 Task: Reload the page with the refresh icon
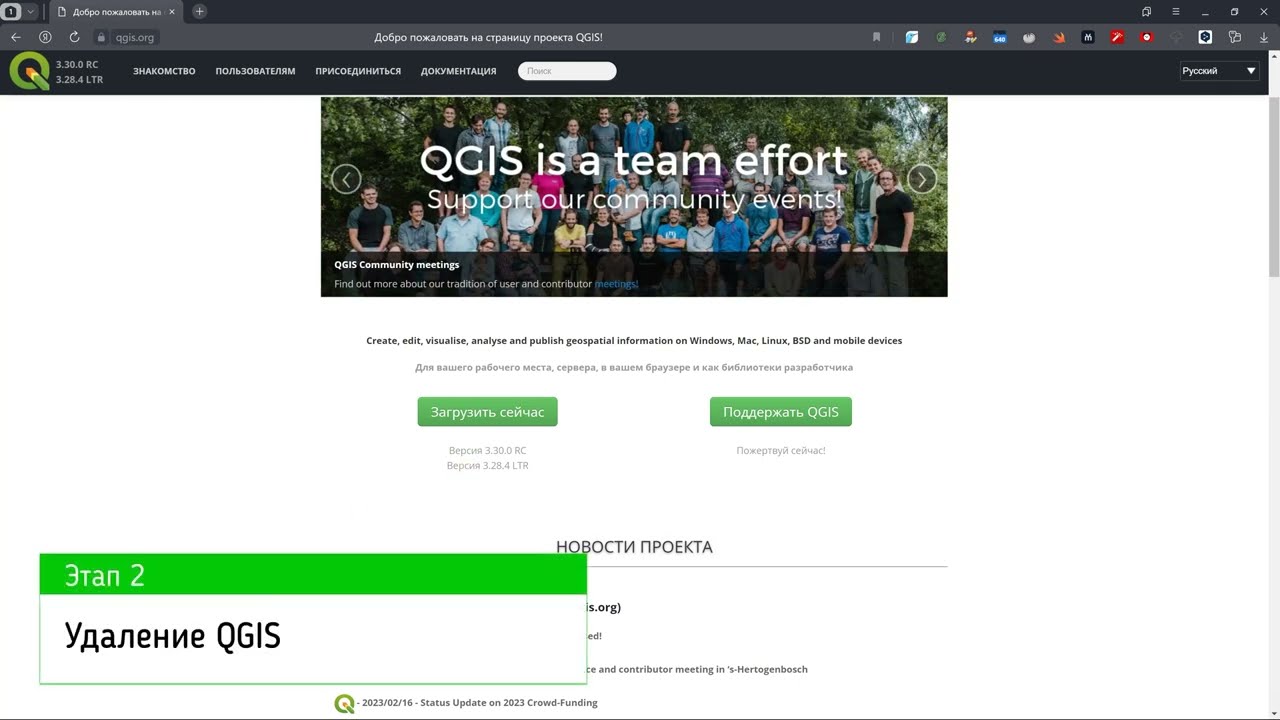(74, 37)
